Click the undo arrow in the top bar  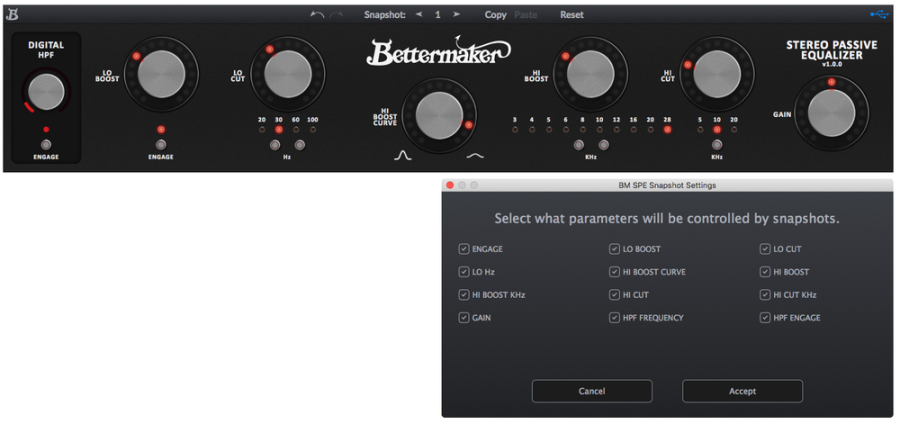click(x=317, y=15)
